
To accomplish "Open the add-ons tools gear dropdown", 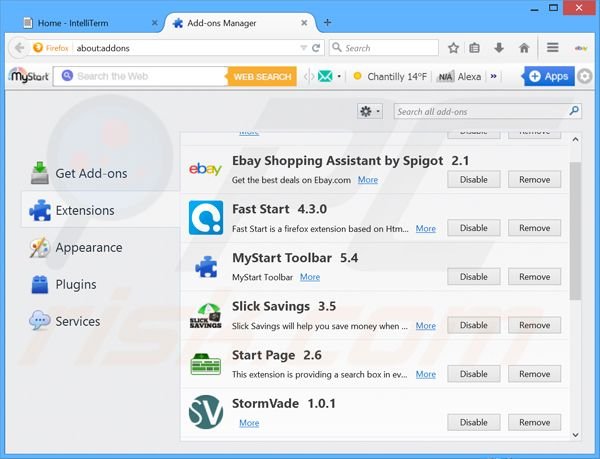I will coord(370,111).
